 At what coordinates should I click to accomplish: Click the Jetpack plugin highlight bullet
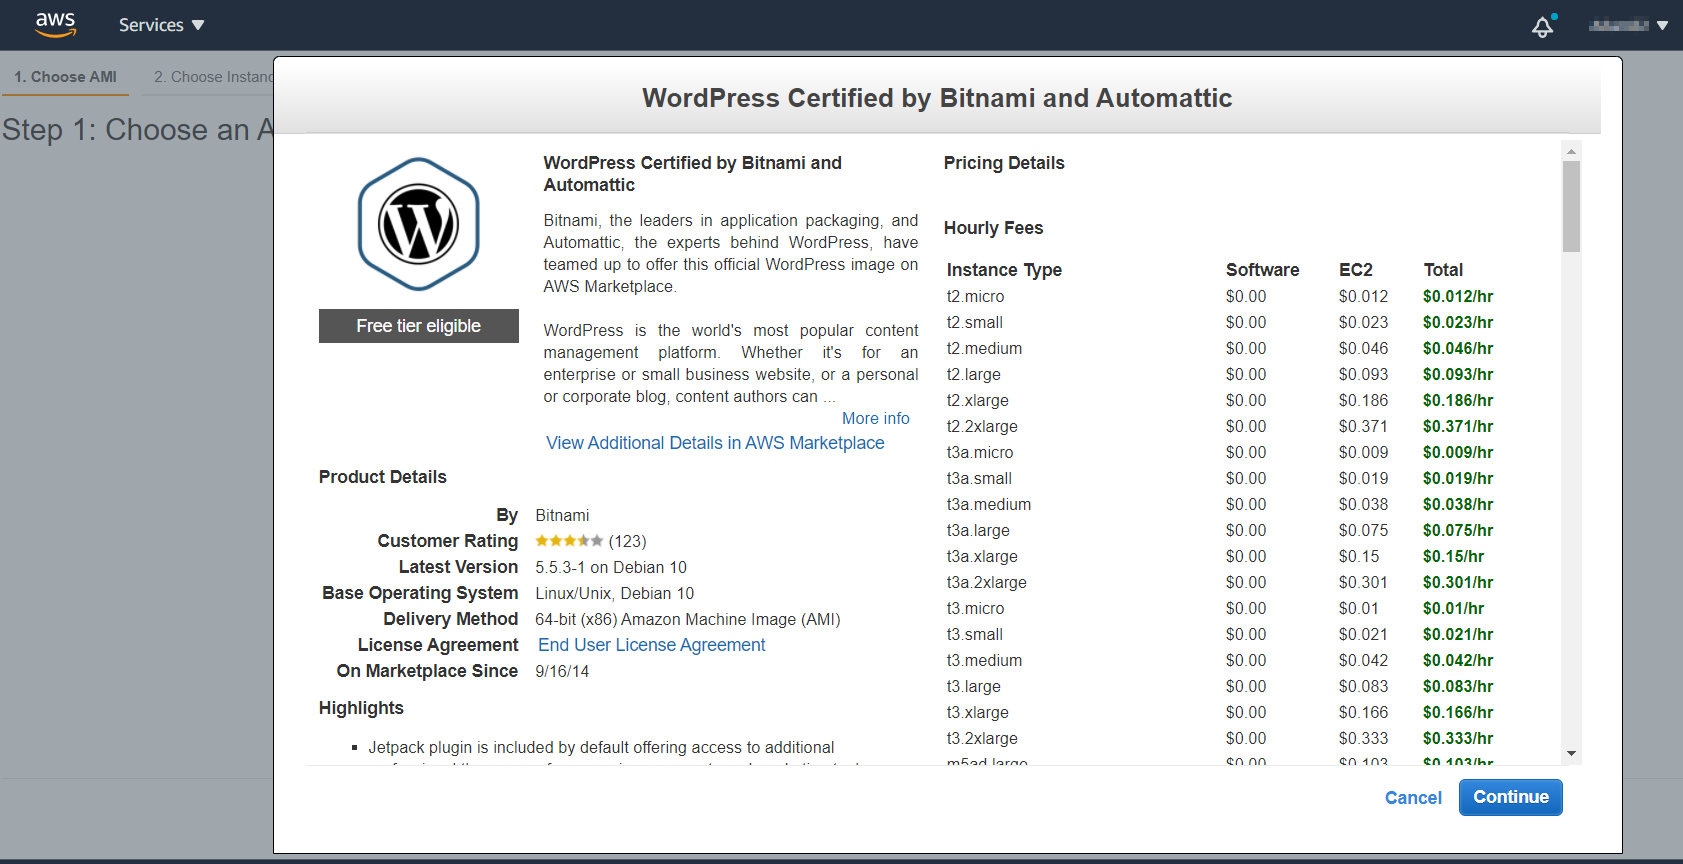point(601,747)
